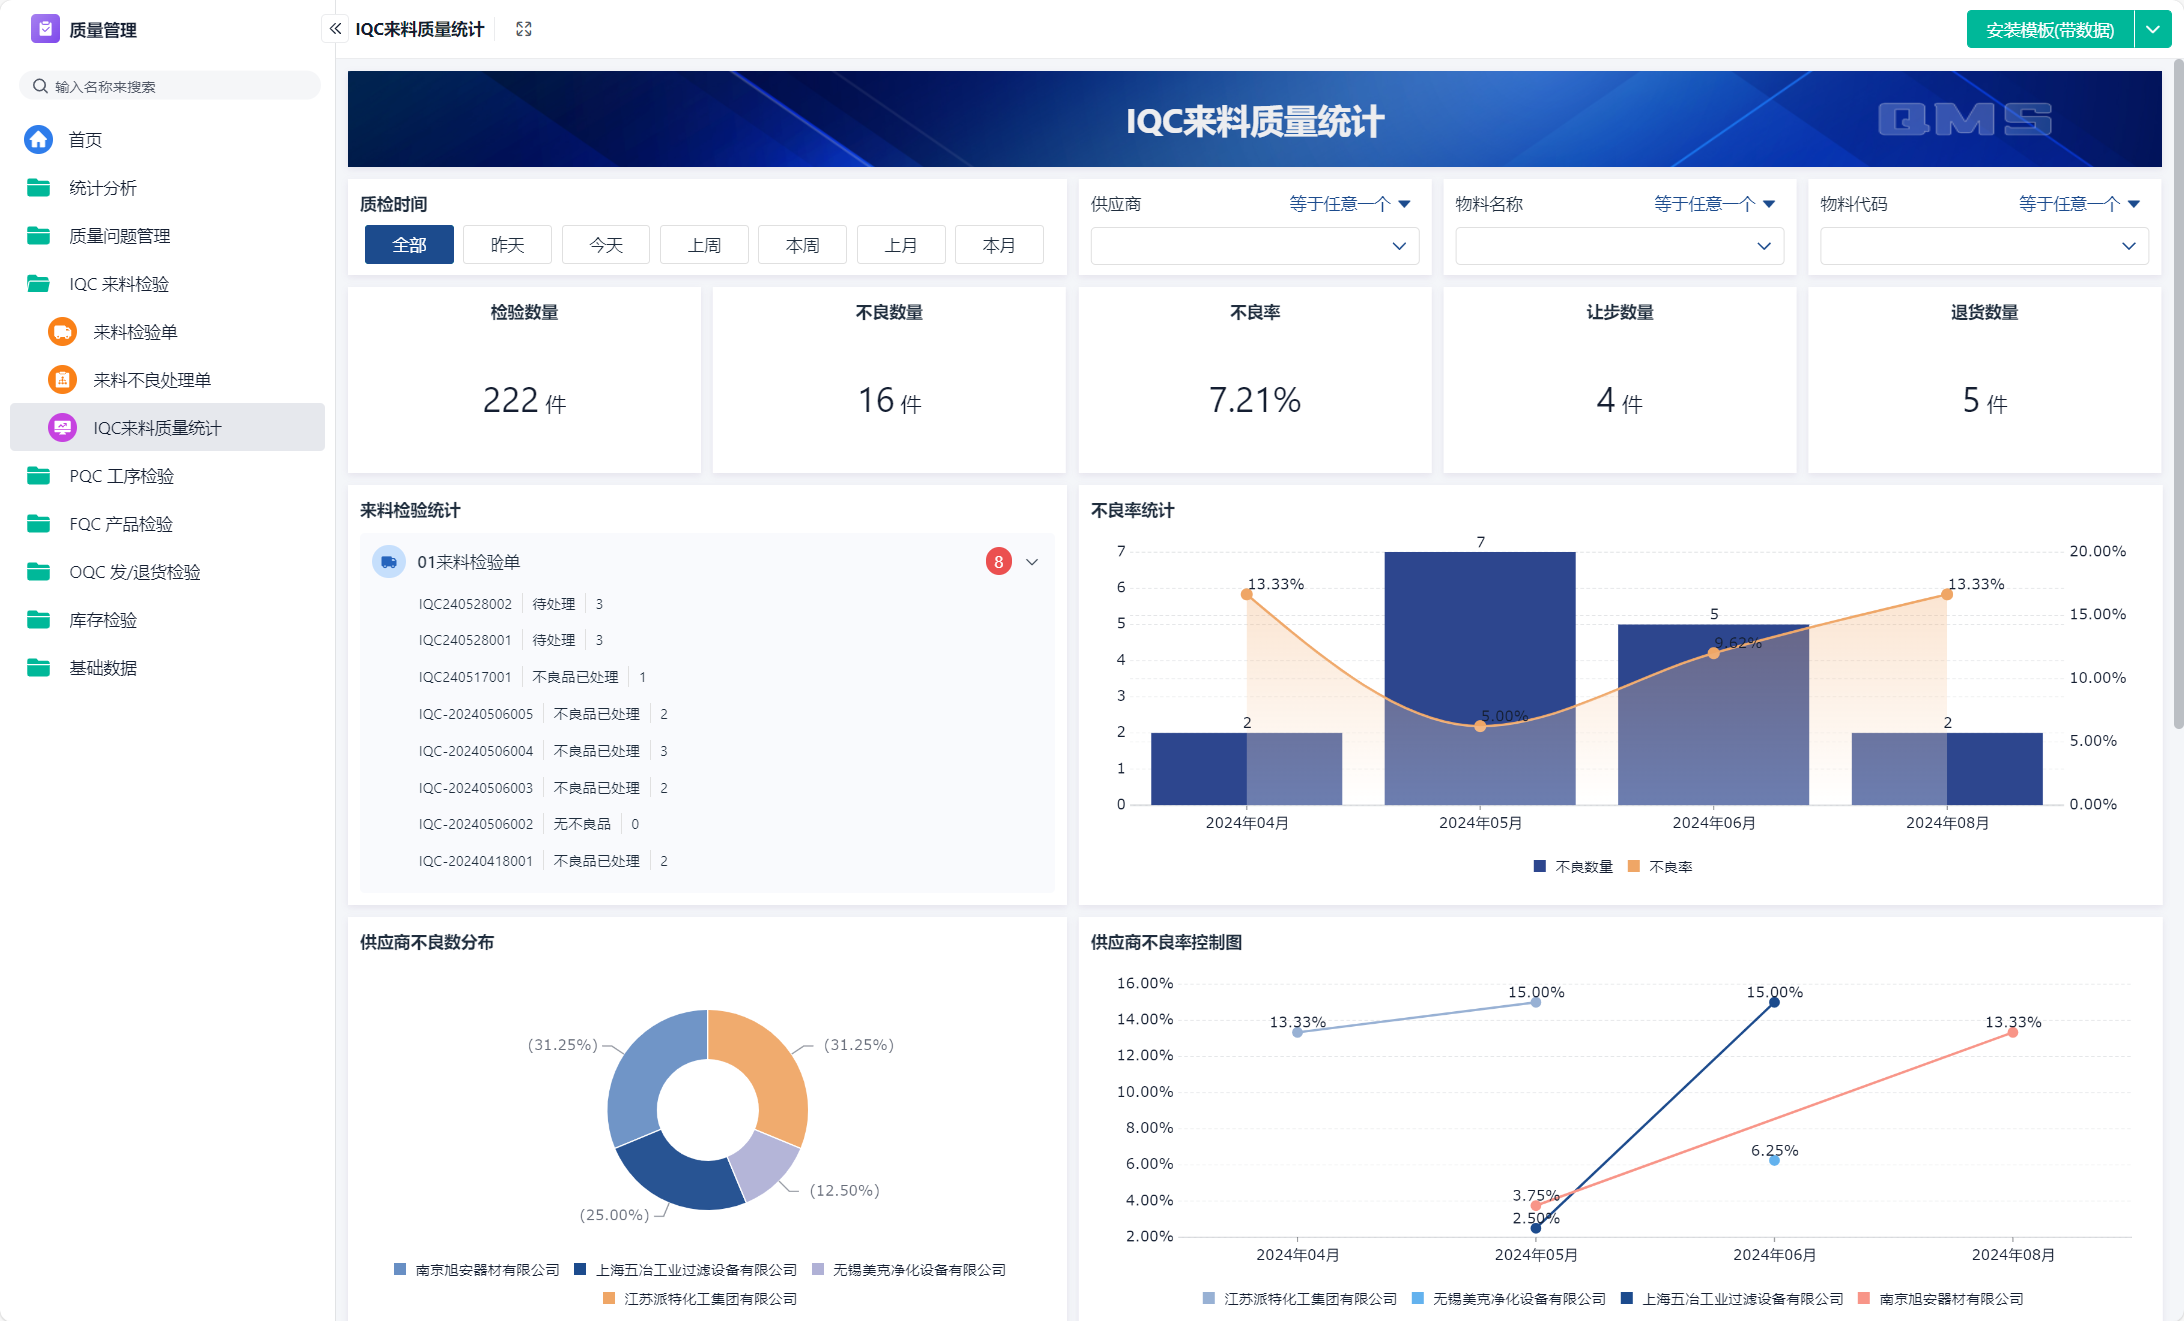Open 来料检验单 via its orange icon
This screenshot has width=2184, height=1321.
(62, 332)
